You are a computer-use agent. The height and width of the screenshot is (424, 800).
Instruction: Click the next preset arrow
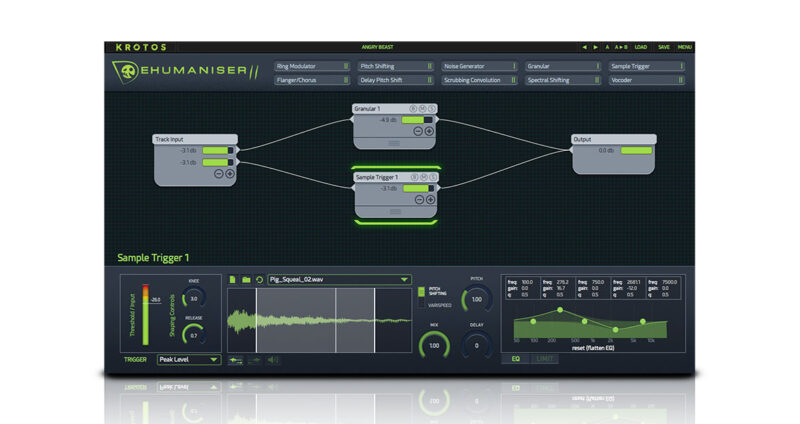click(x=596, y=47)
